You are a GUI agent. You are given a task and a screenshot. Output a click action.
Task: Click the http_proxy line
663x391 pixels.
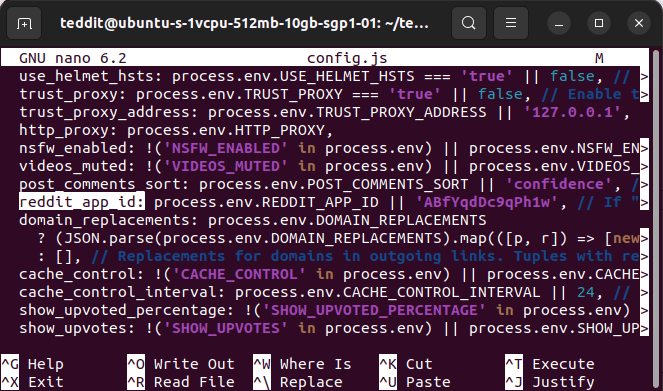point(176,130)
